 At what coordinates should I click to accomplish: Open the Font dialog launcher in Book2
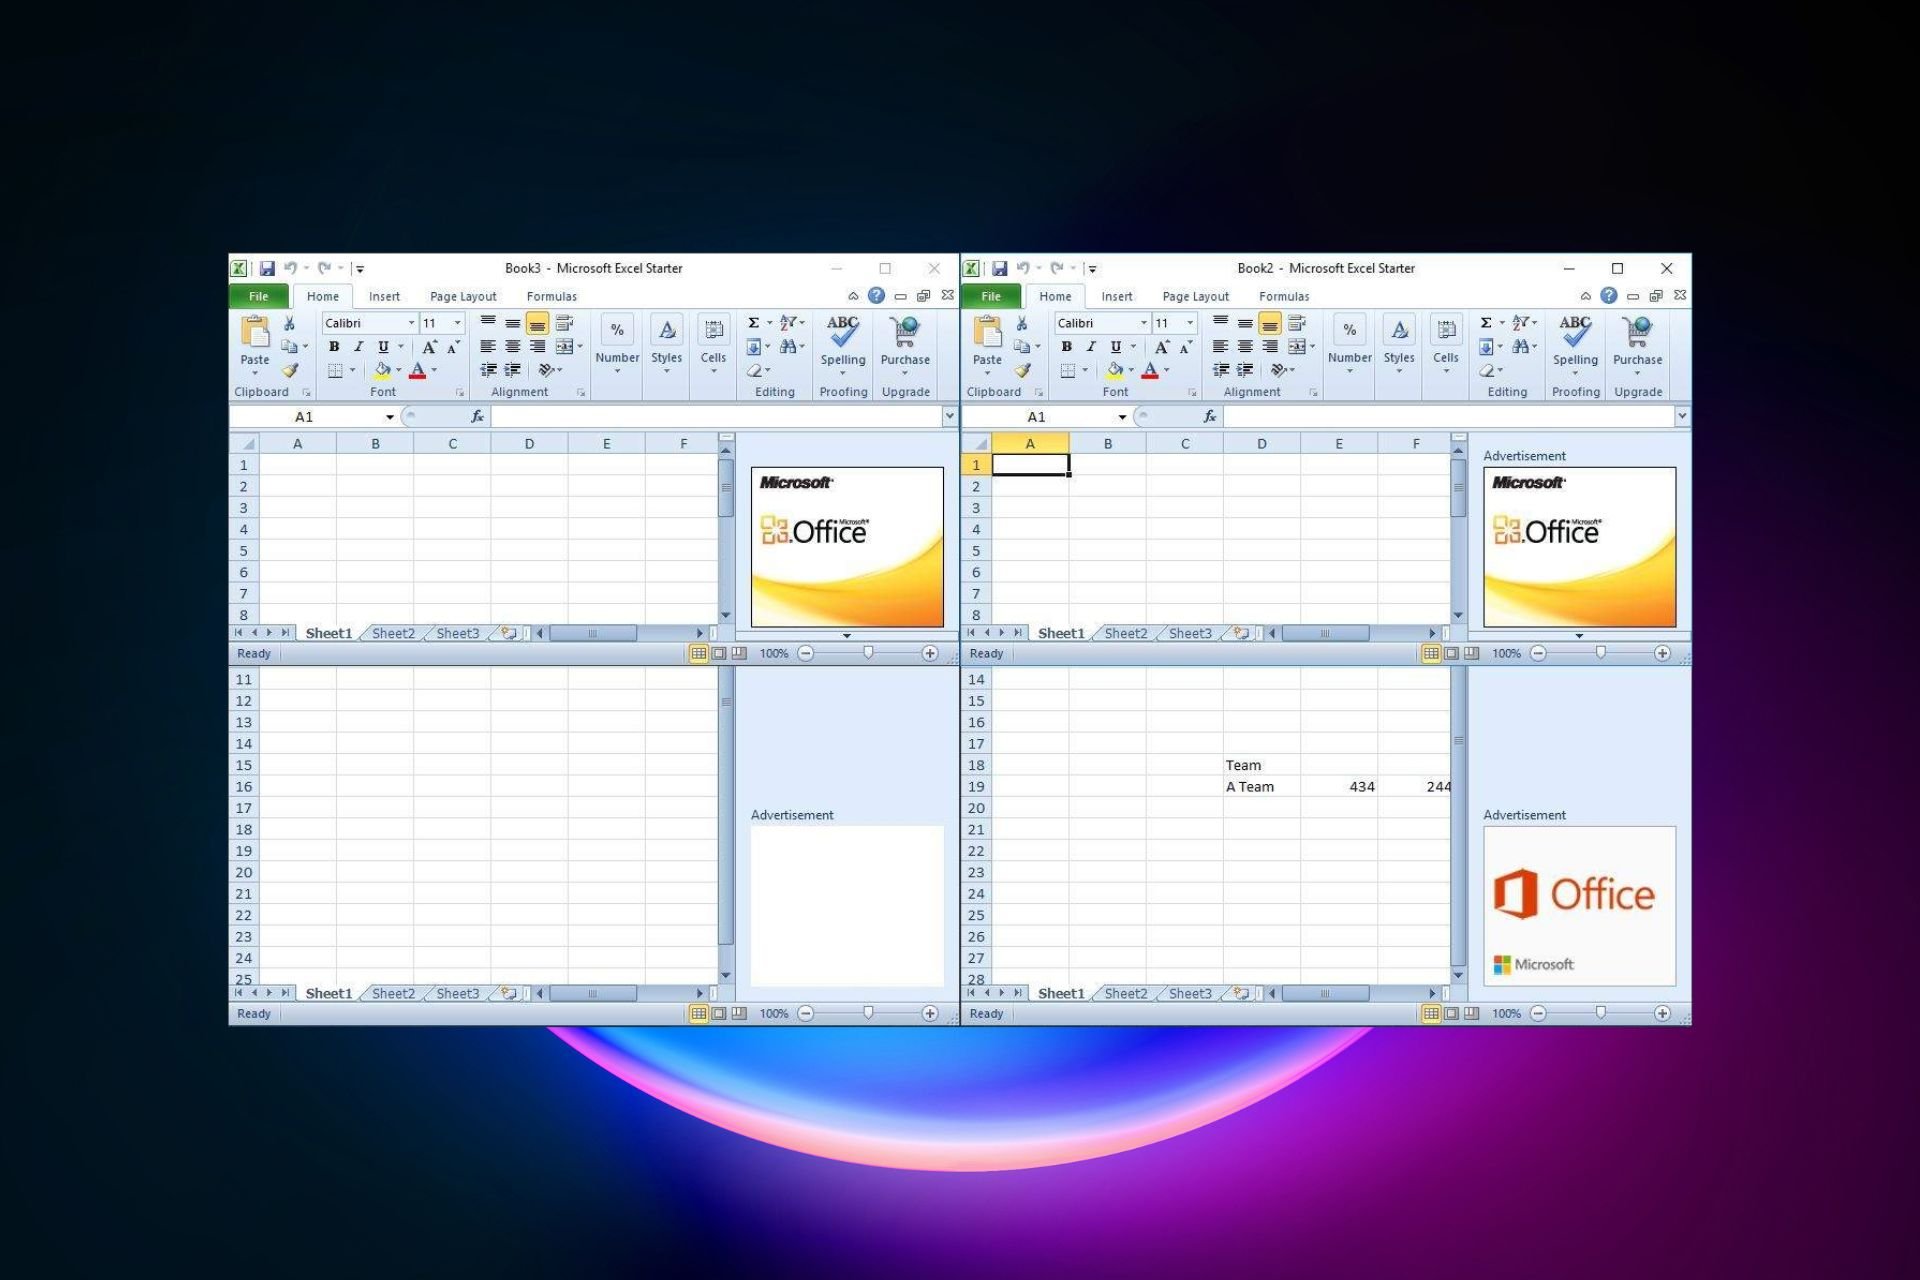tap(1192, 393)
